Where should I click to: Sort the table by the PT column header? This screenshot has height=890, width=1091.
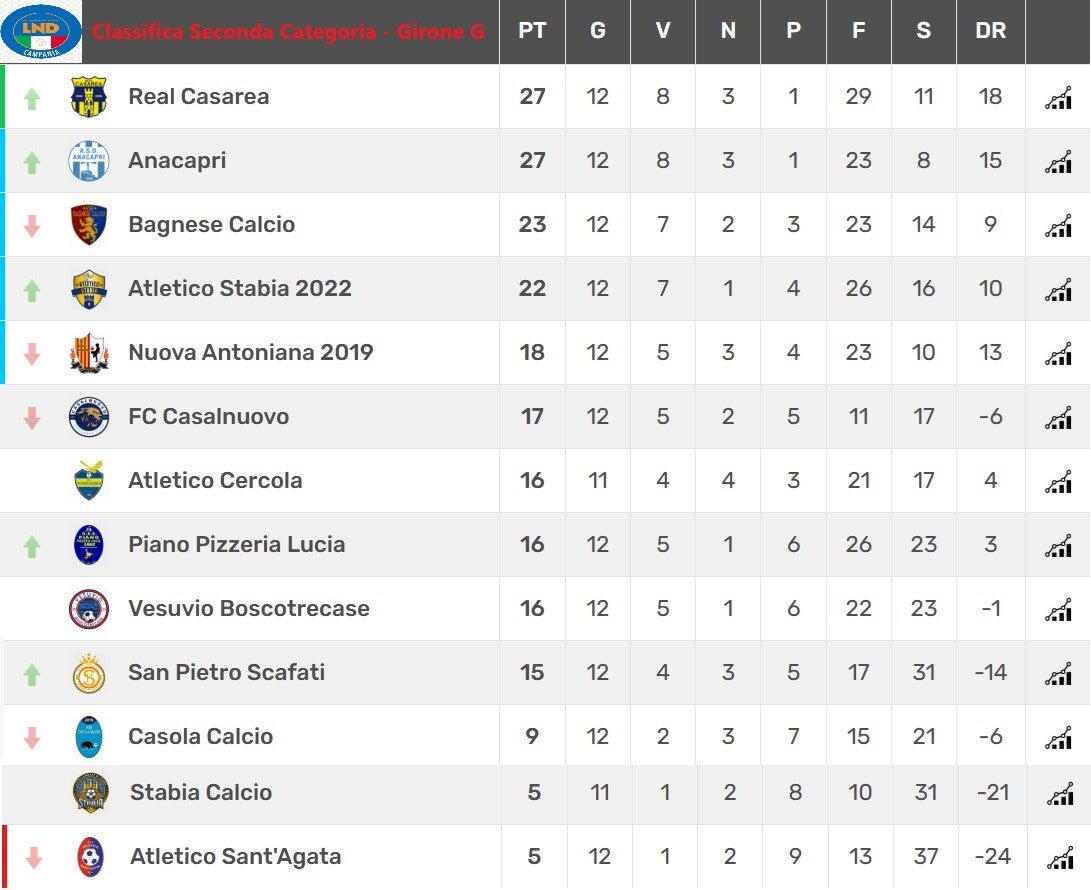click(x=532, y=31)
